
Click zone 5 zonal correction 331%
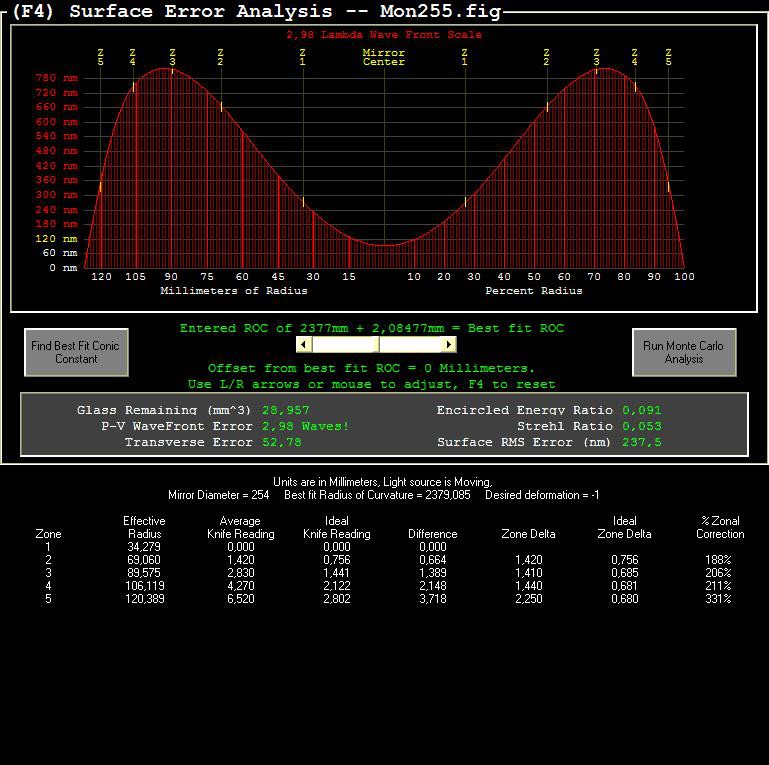point(718,599)
